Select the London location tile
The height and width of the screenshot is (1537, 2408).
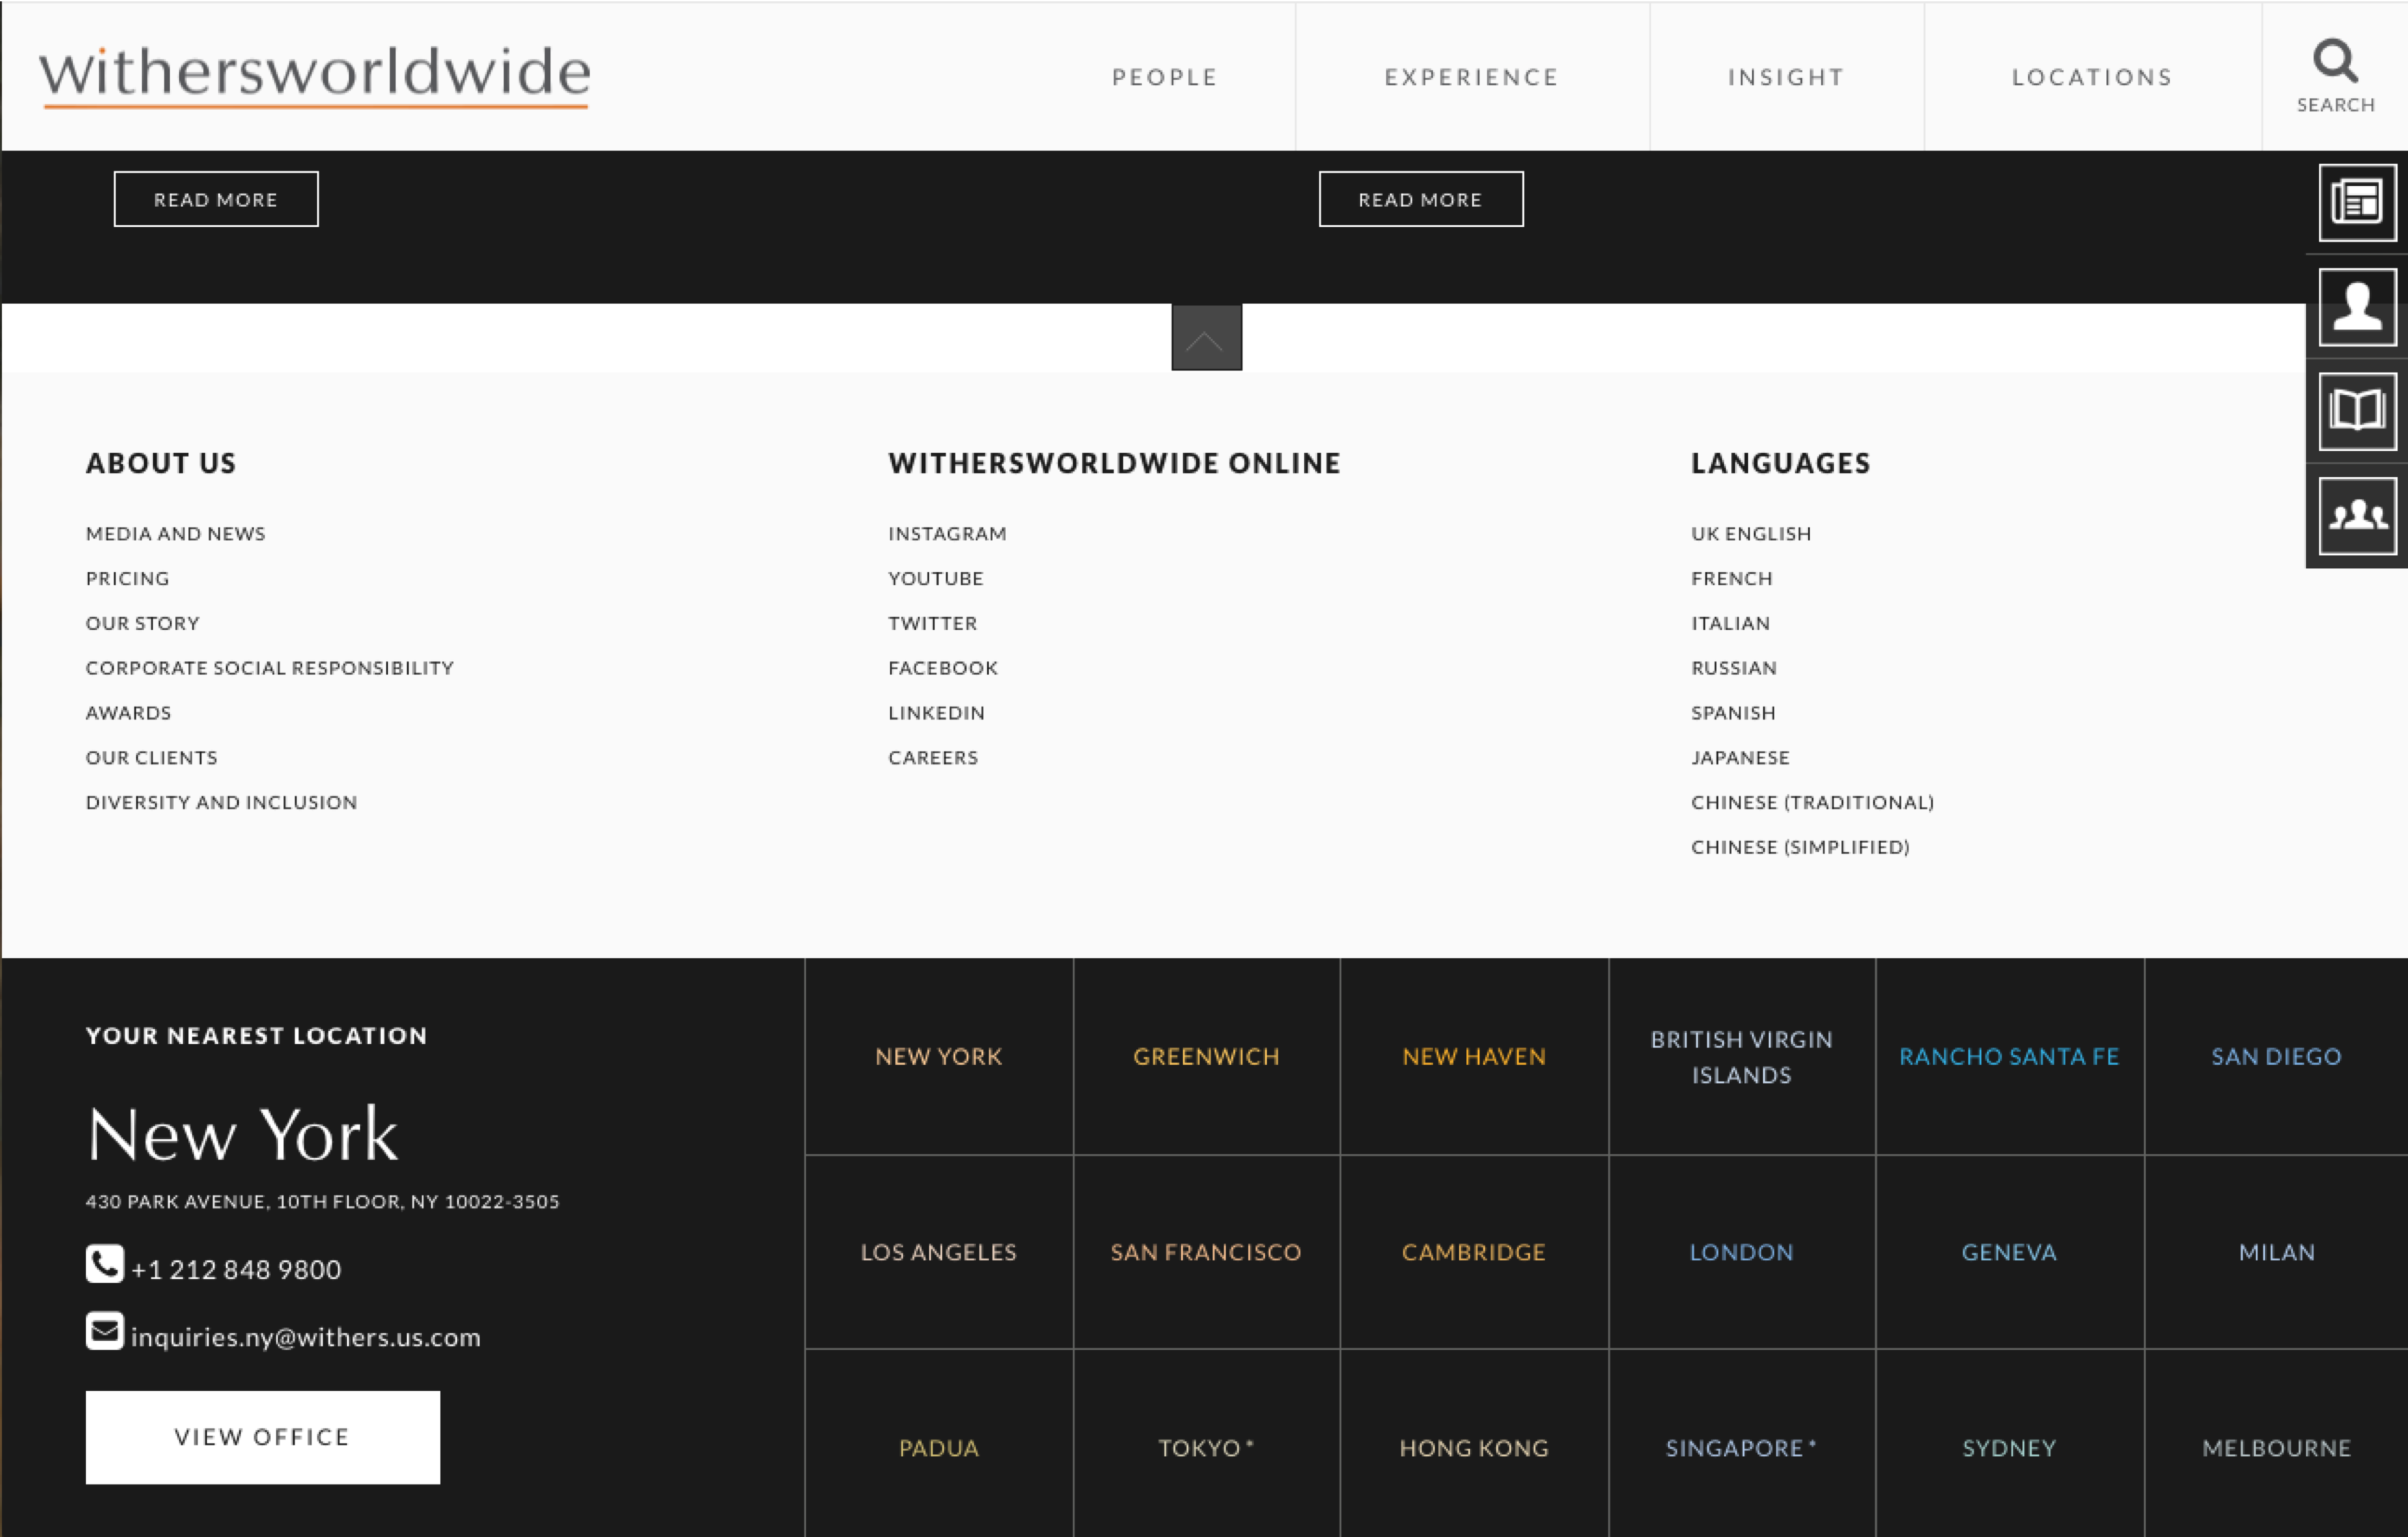(x=1742, y=1252)
